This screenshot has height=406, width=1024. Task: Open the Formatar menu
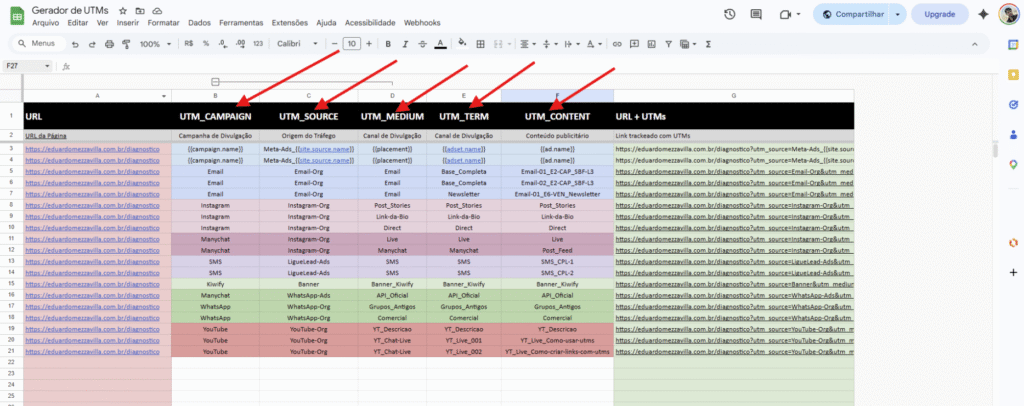[163, 22]
